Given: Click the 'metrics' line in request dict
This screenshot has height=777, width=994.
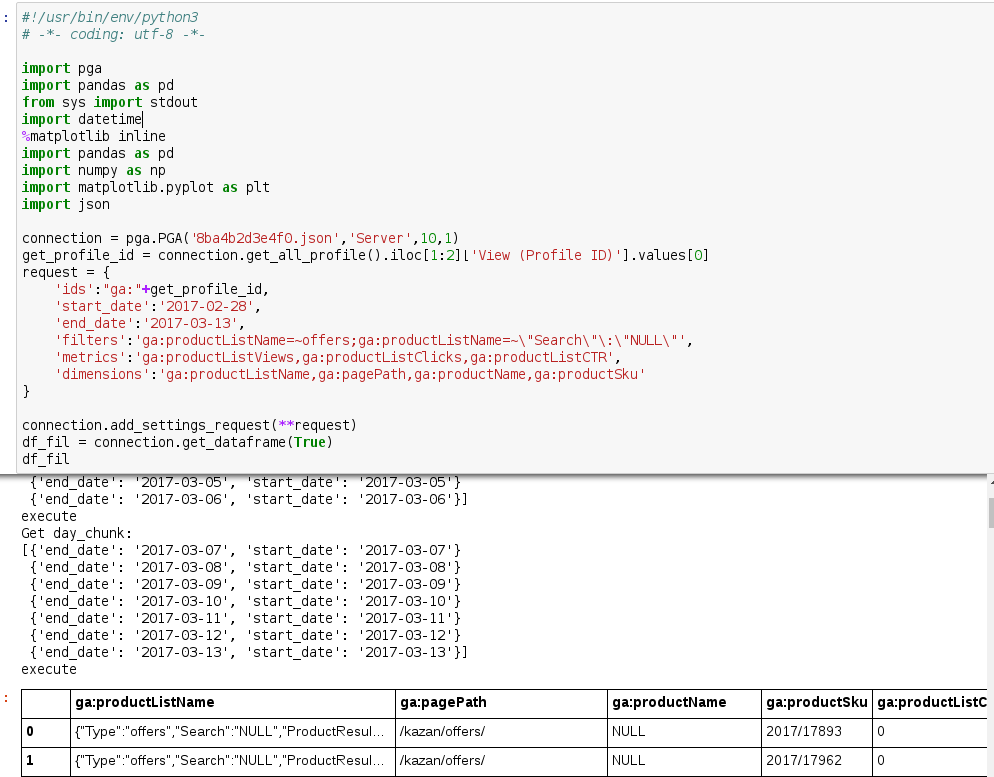Looking at the screenshot, I should (x=338, y=358).
